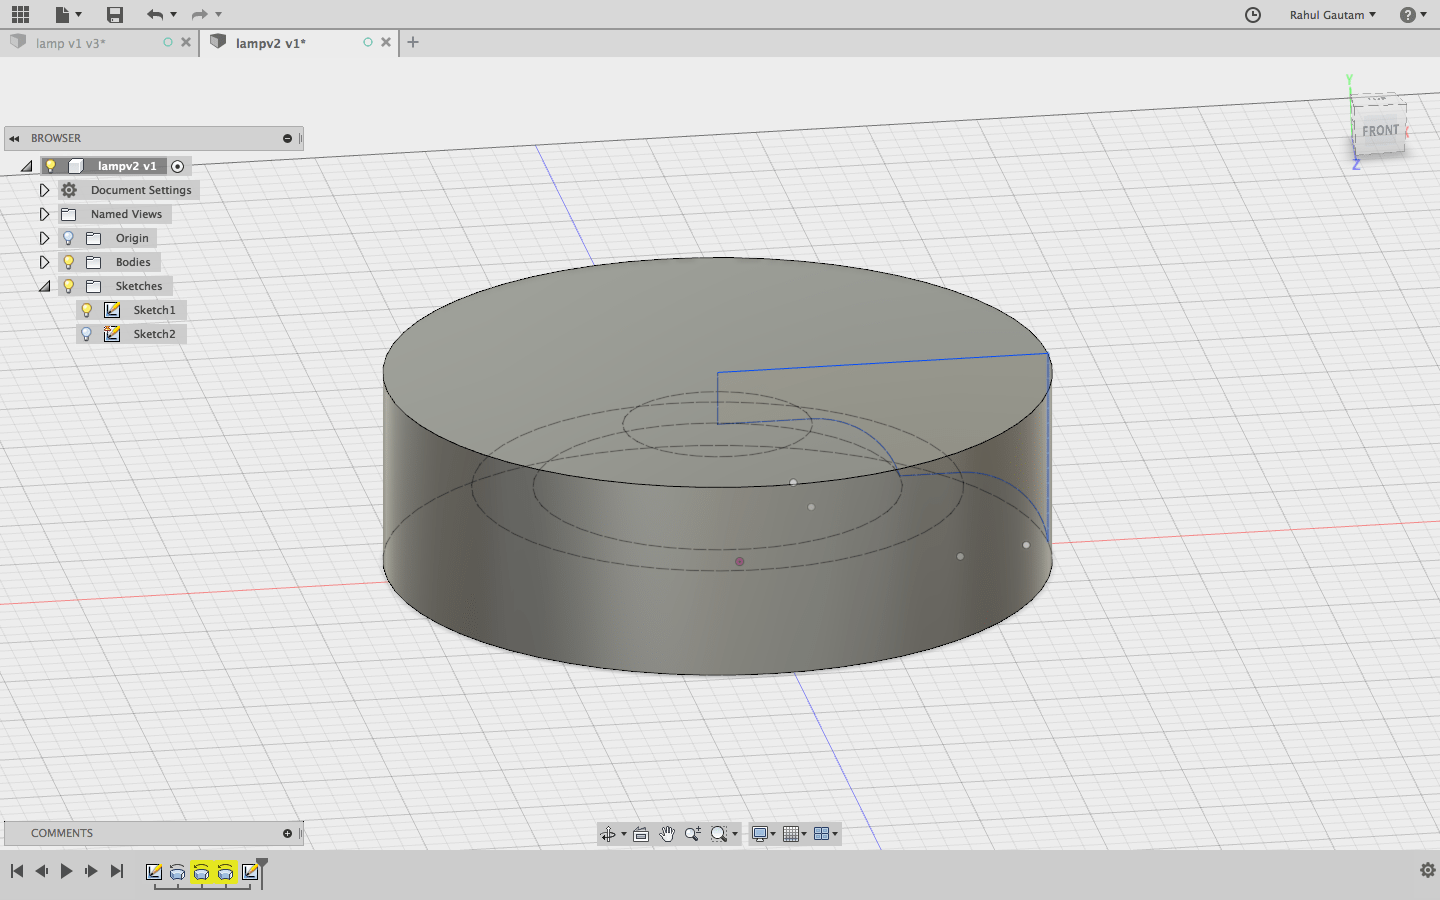Open the job status clock icon

(x=1253, y=14)
